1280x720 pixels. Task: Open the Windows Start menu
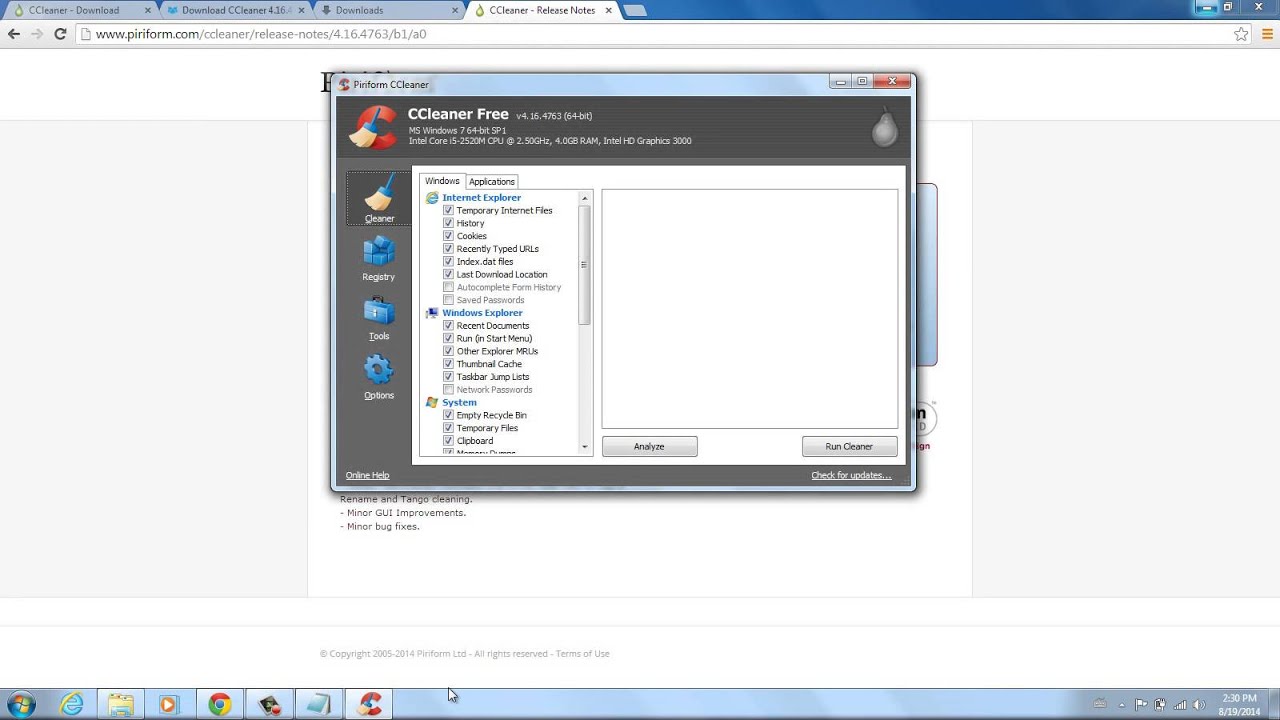click(21, 705)
